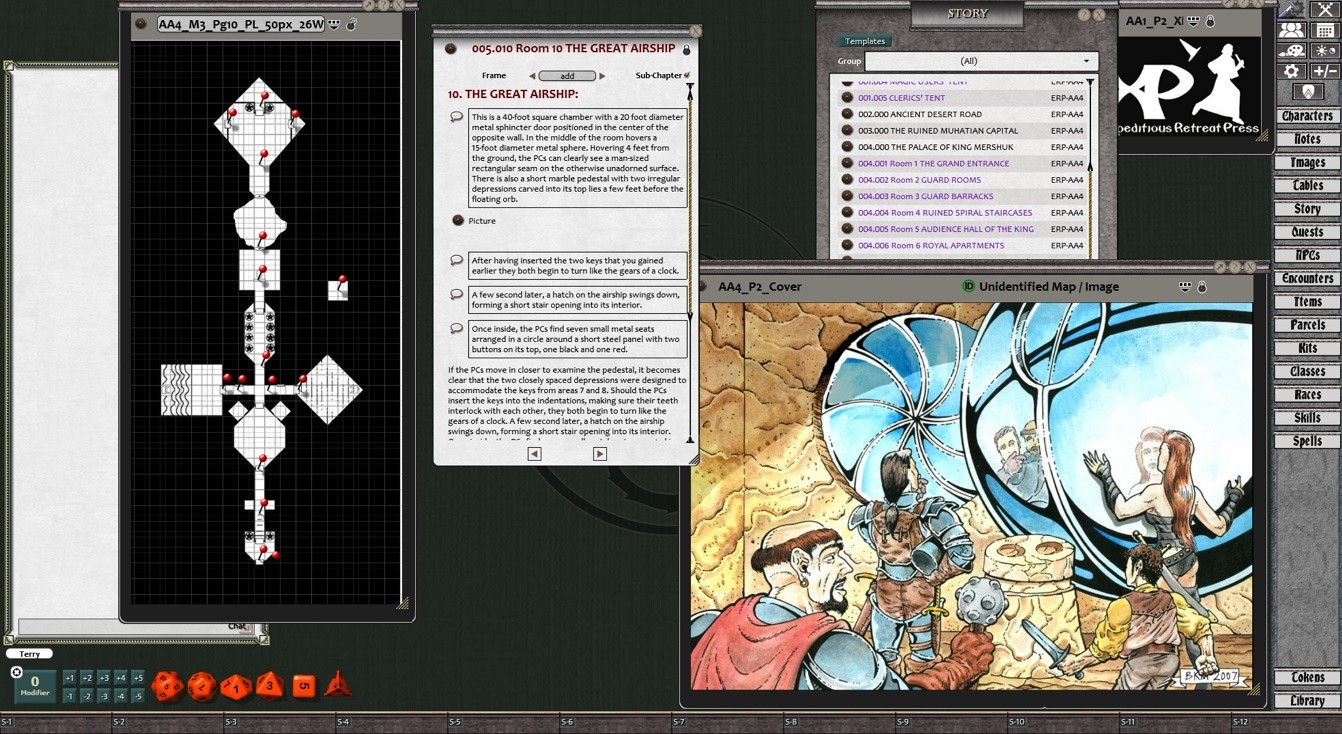
Task: Click the right arrow beside the Frame add cycler
Action: (602, 75)
